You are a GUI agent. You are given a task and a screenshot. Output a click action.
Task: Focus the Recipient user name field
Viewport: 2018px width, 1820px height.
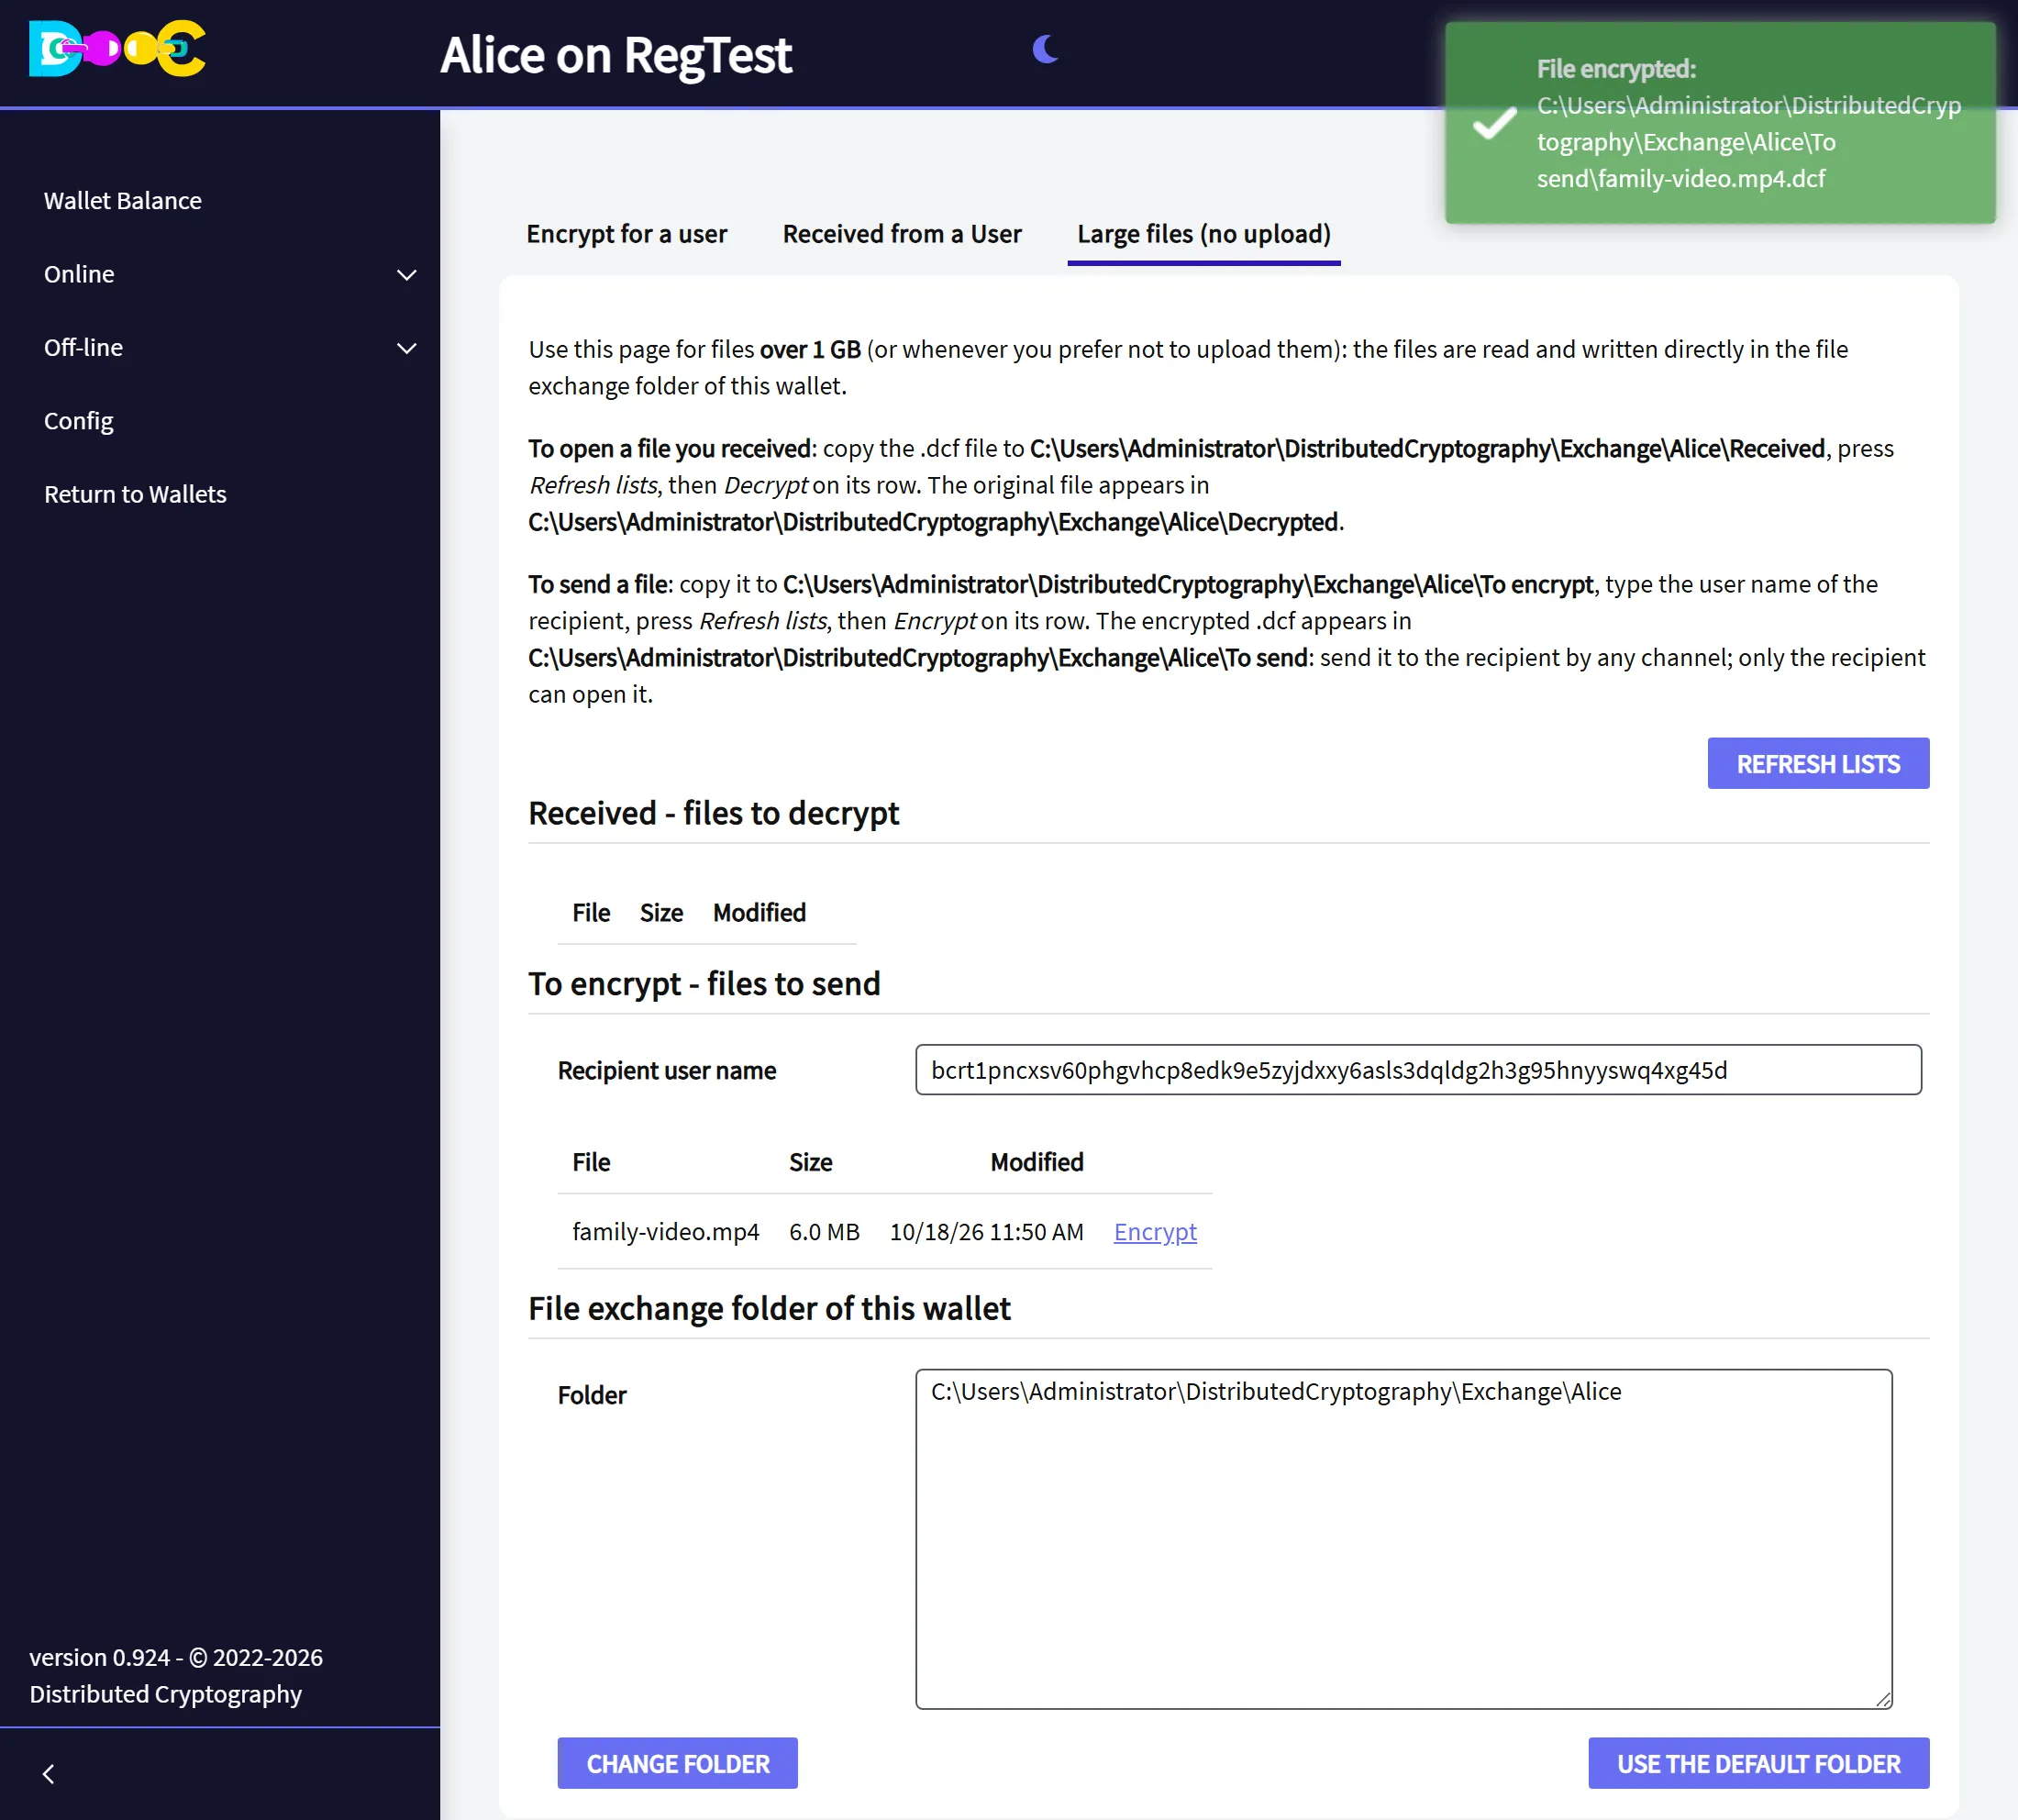tap(1418, 1070)
